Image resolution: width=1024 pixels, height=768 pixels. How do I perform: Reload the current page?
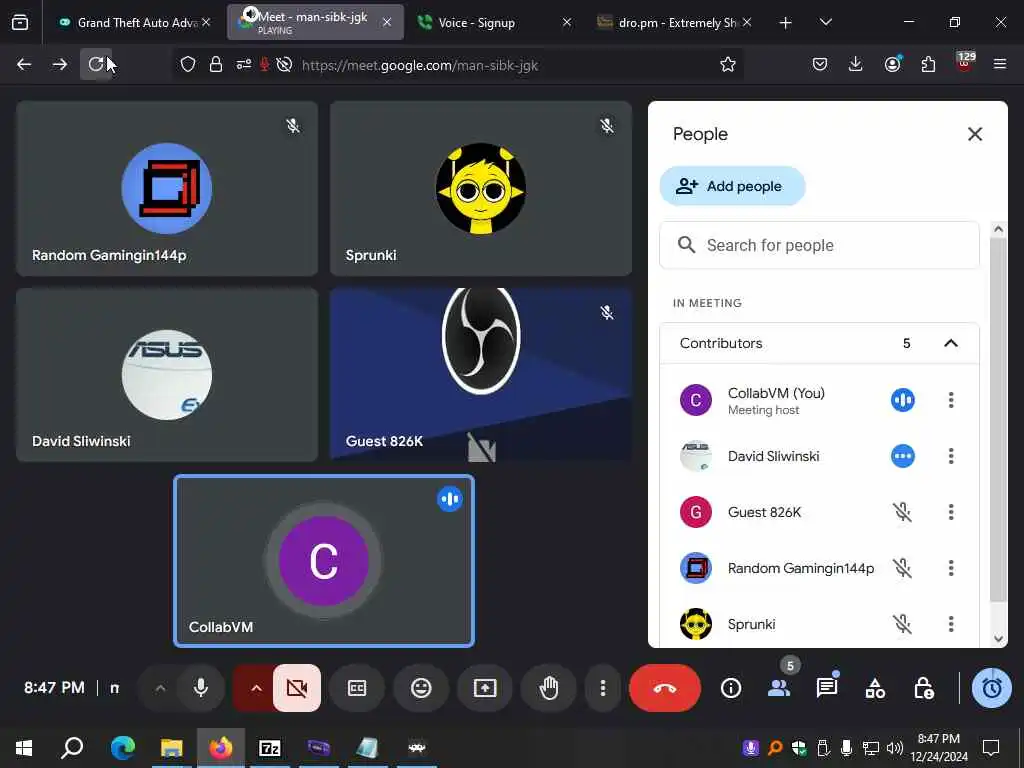coord(96,64)
